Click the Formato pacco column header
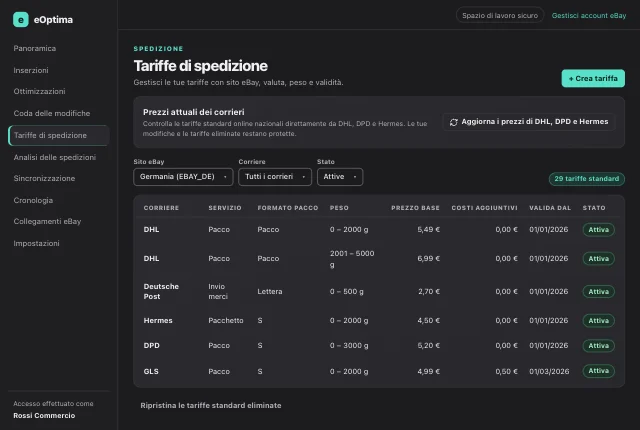 click(288, 208)
